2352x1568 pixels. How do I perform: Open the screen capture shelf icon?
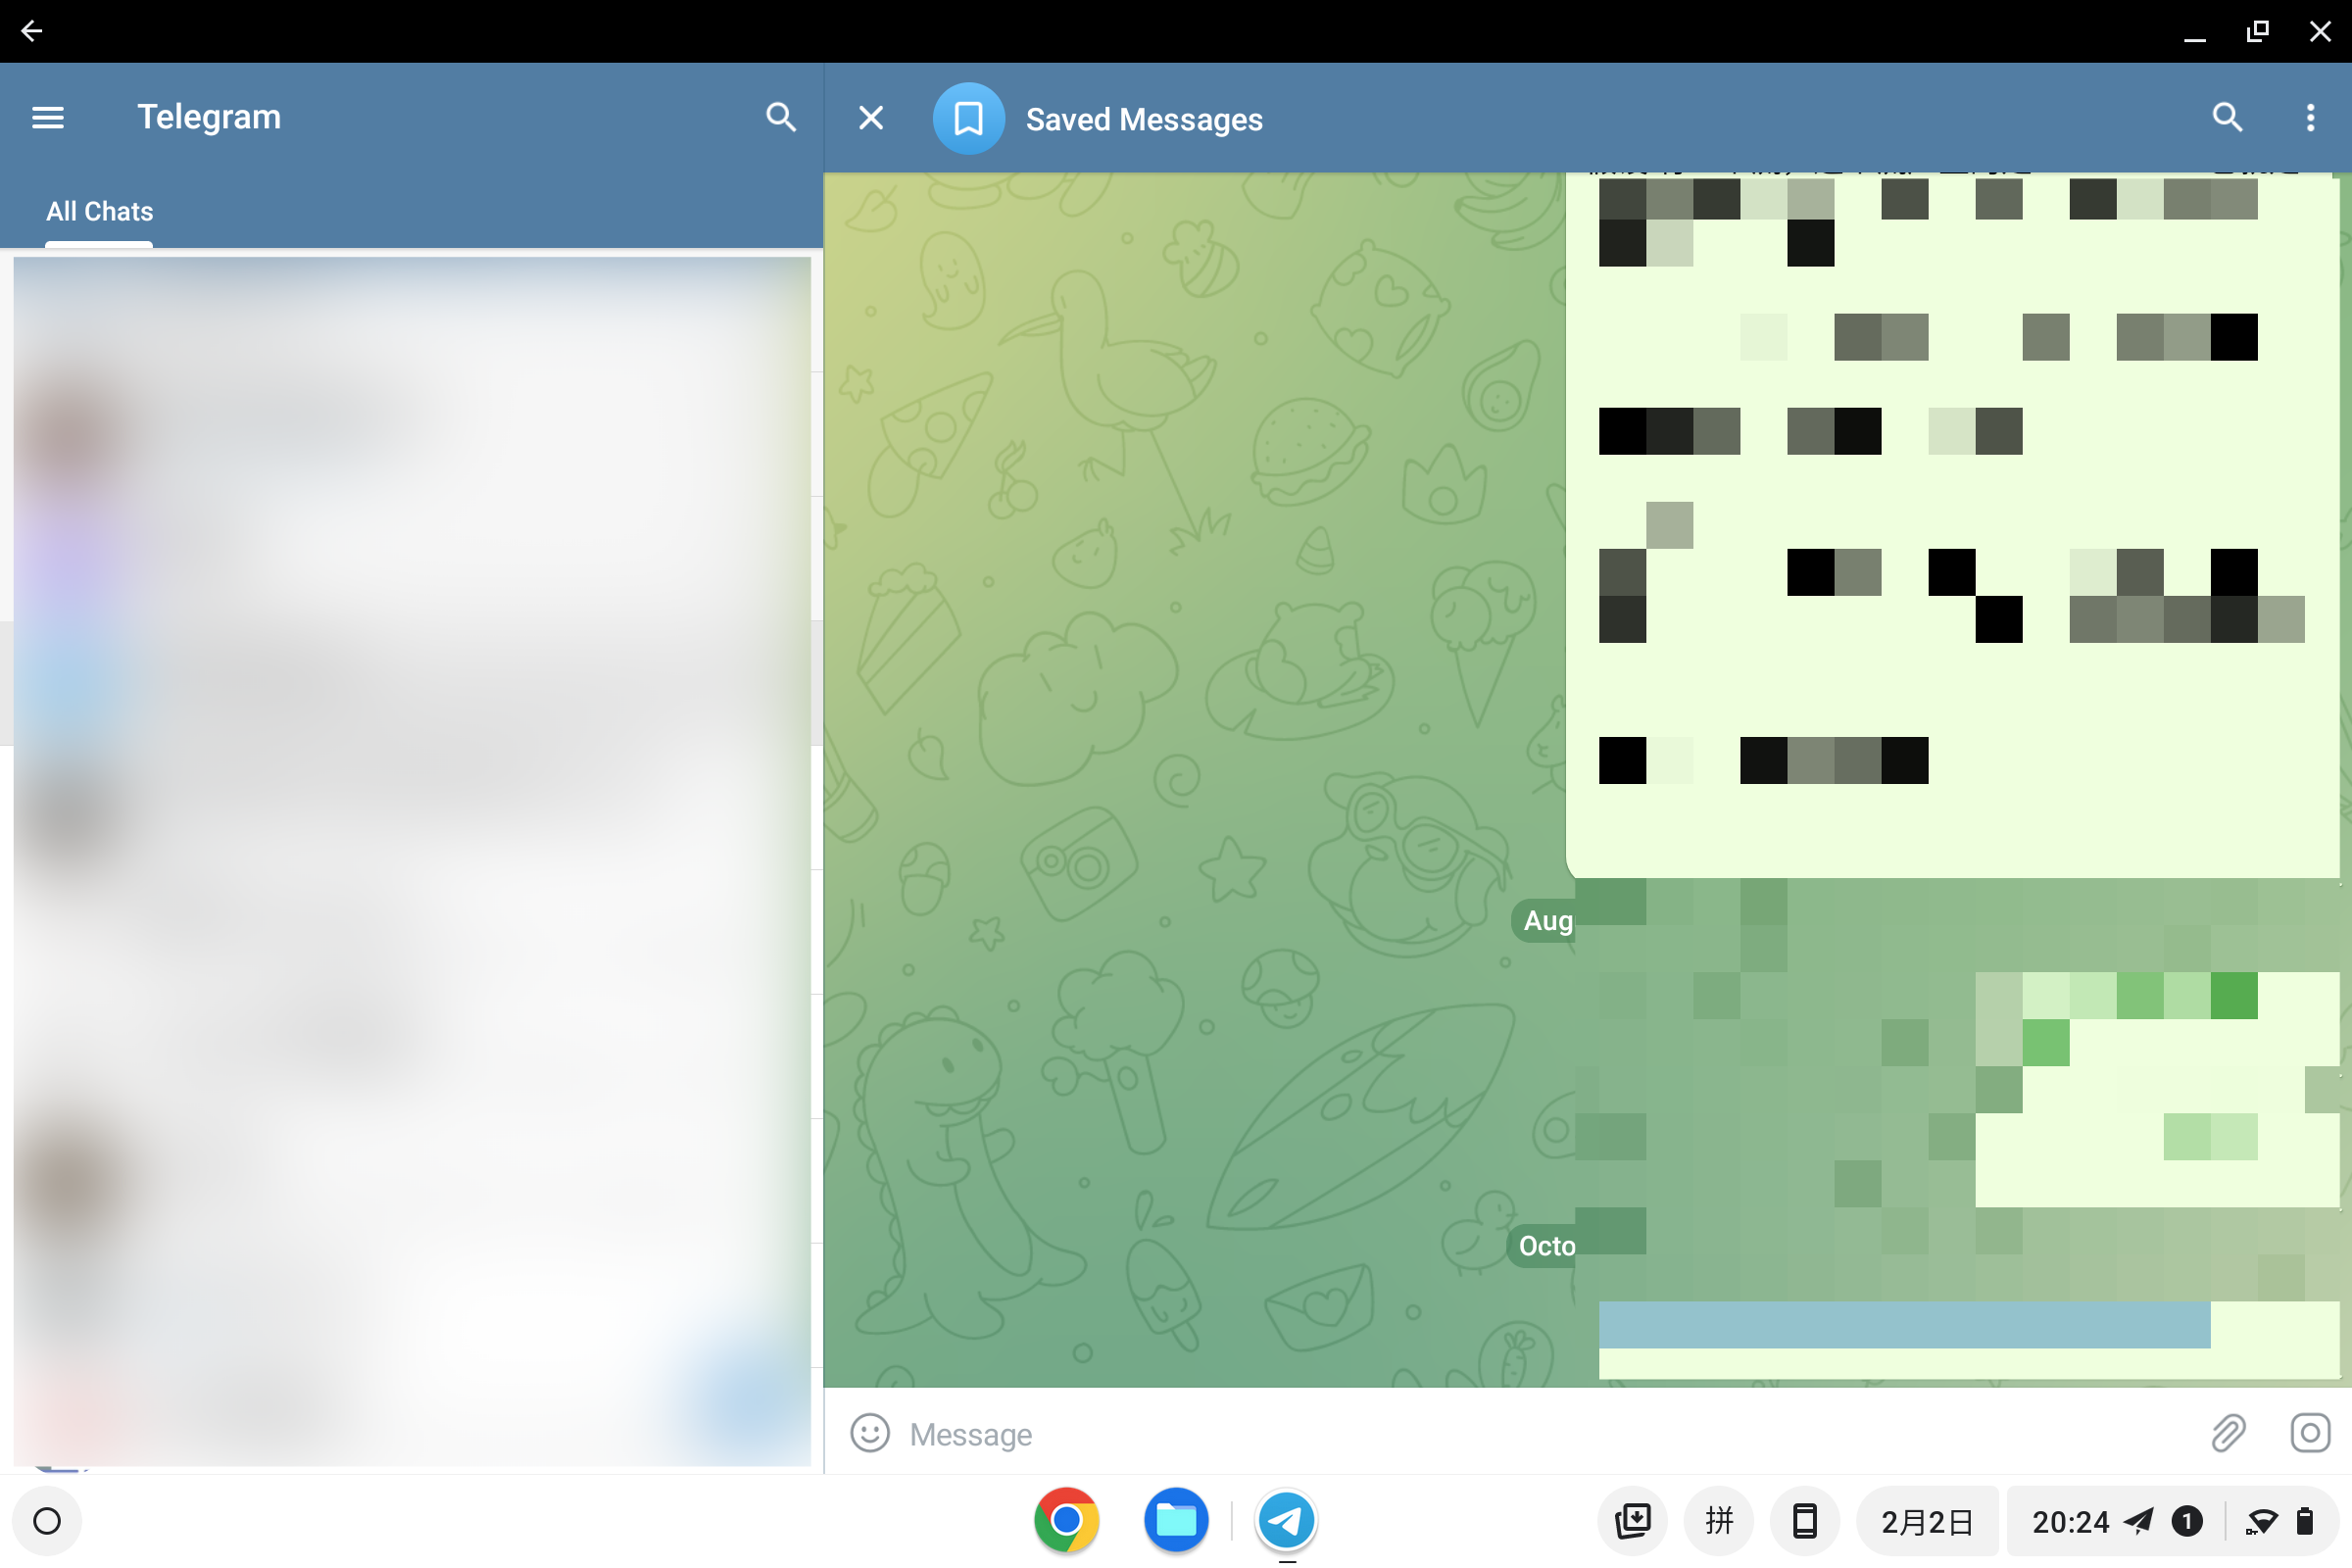[x=1632, y=1520]
